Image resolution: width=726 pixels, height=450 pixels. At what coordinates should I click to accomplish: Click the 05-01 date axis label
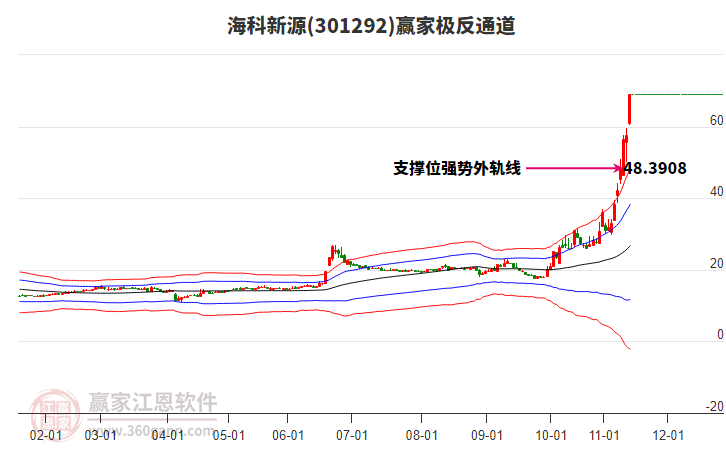tap(229, 435)
